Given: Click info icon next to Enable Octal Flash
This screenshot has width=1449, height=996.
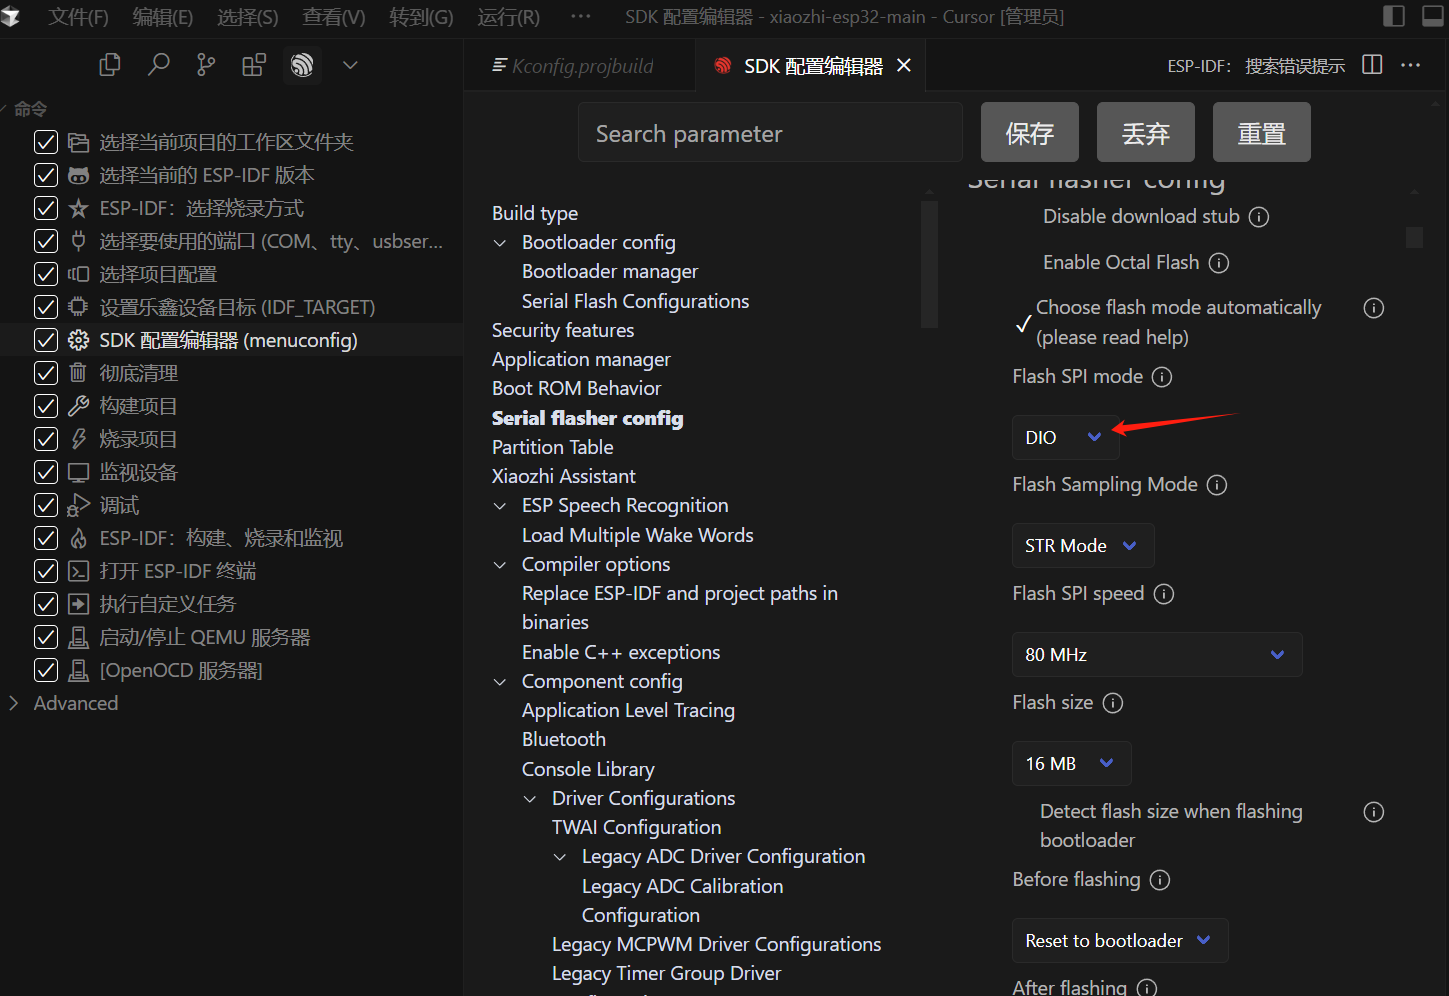Looking at the screenshot, I should click(1218, 263).
